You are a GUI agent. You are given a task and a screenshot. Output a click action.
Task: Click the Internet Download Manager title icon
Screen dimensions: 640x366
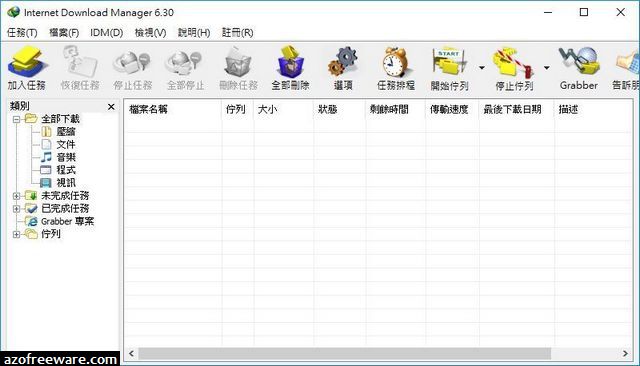(13, 12)
